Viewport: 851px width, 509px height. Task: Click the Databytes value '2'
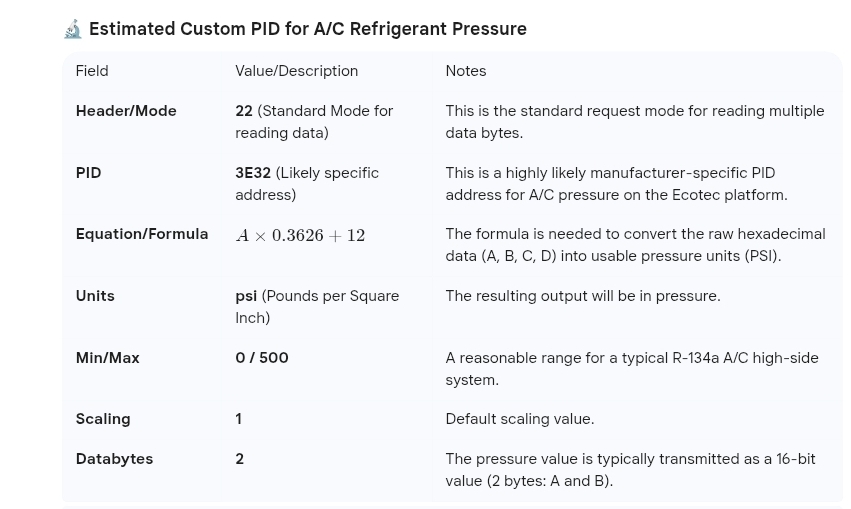(239, 459)
